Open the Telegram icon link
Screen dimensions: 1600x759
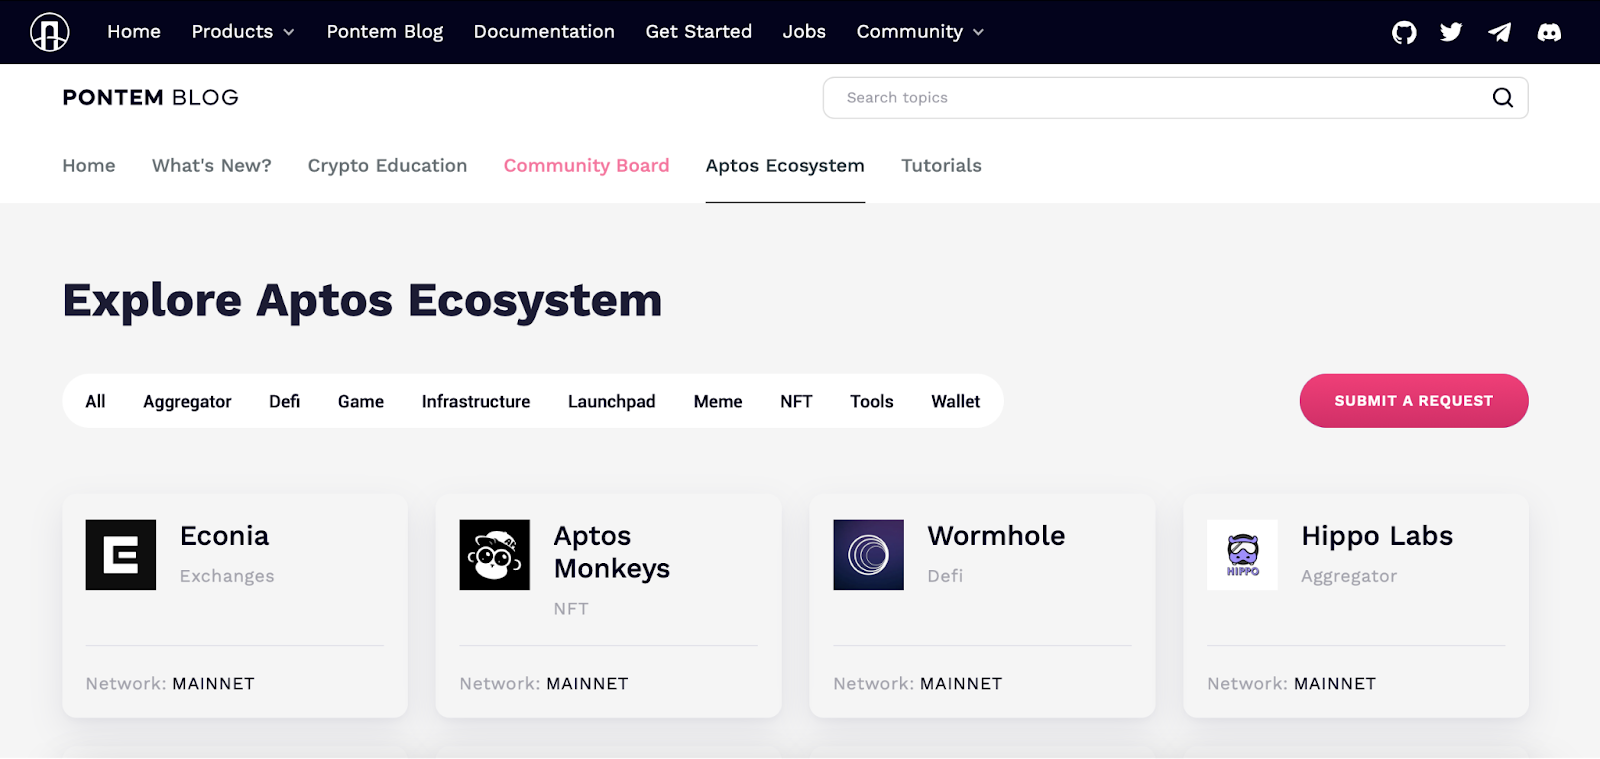[x=1499, y=32]
